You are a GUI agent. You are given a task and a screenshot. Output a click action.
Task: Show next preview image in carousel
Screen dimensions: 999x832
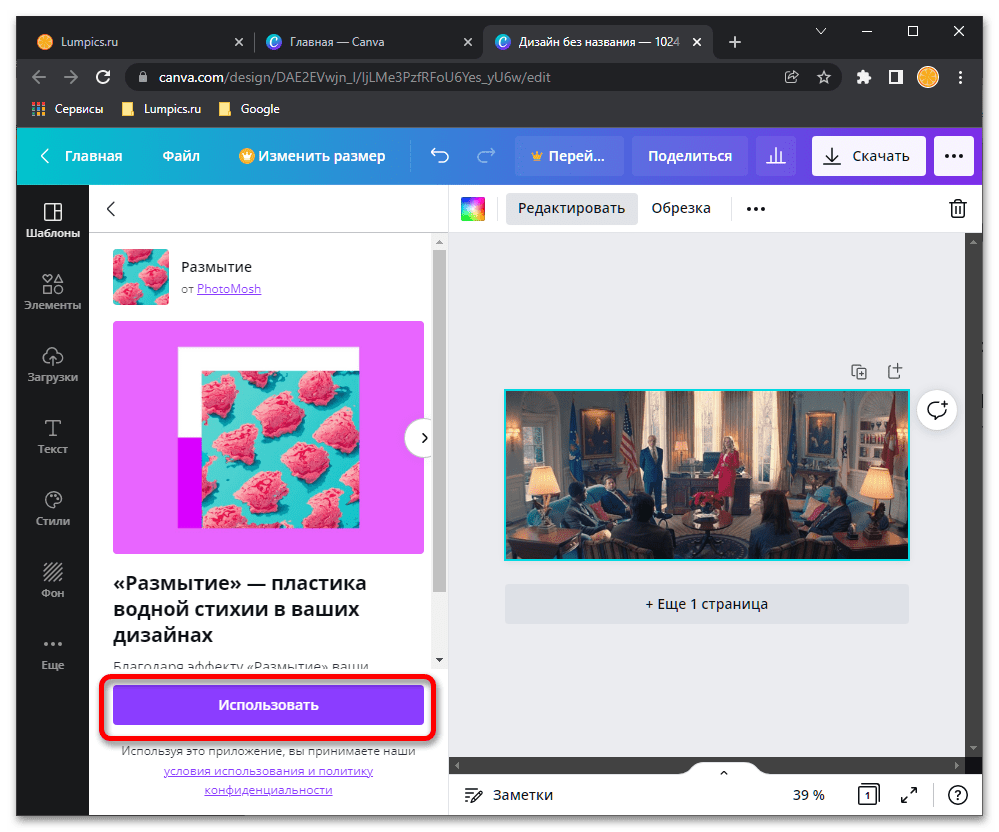[x=424, y=438]
